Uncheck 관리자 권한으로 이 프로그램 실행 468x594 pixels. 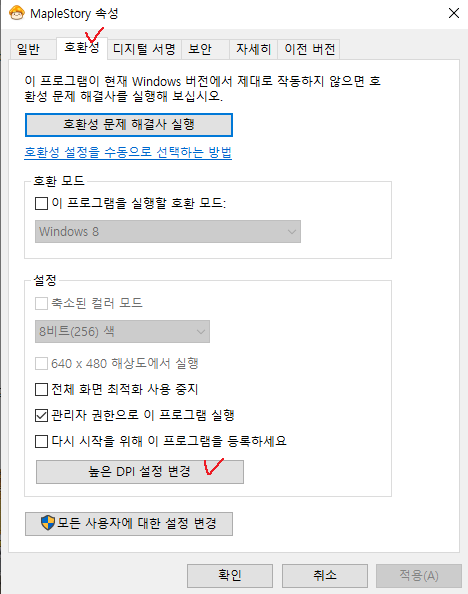41,415
